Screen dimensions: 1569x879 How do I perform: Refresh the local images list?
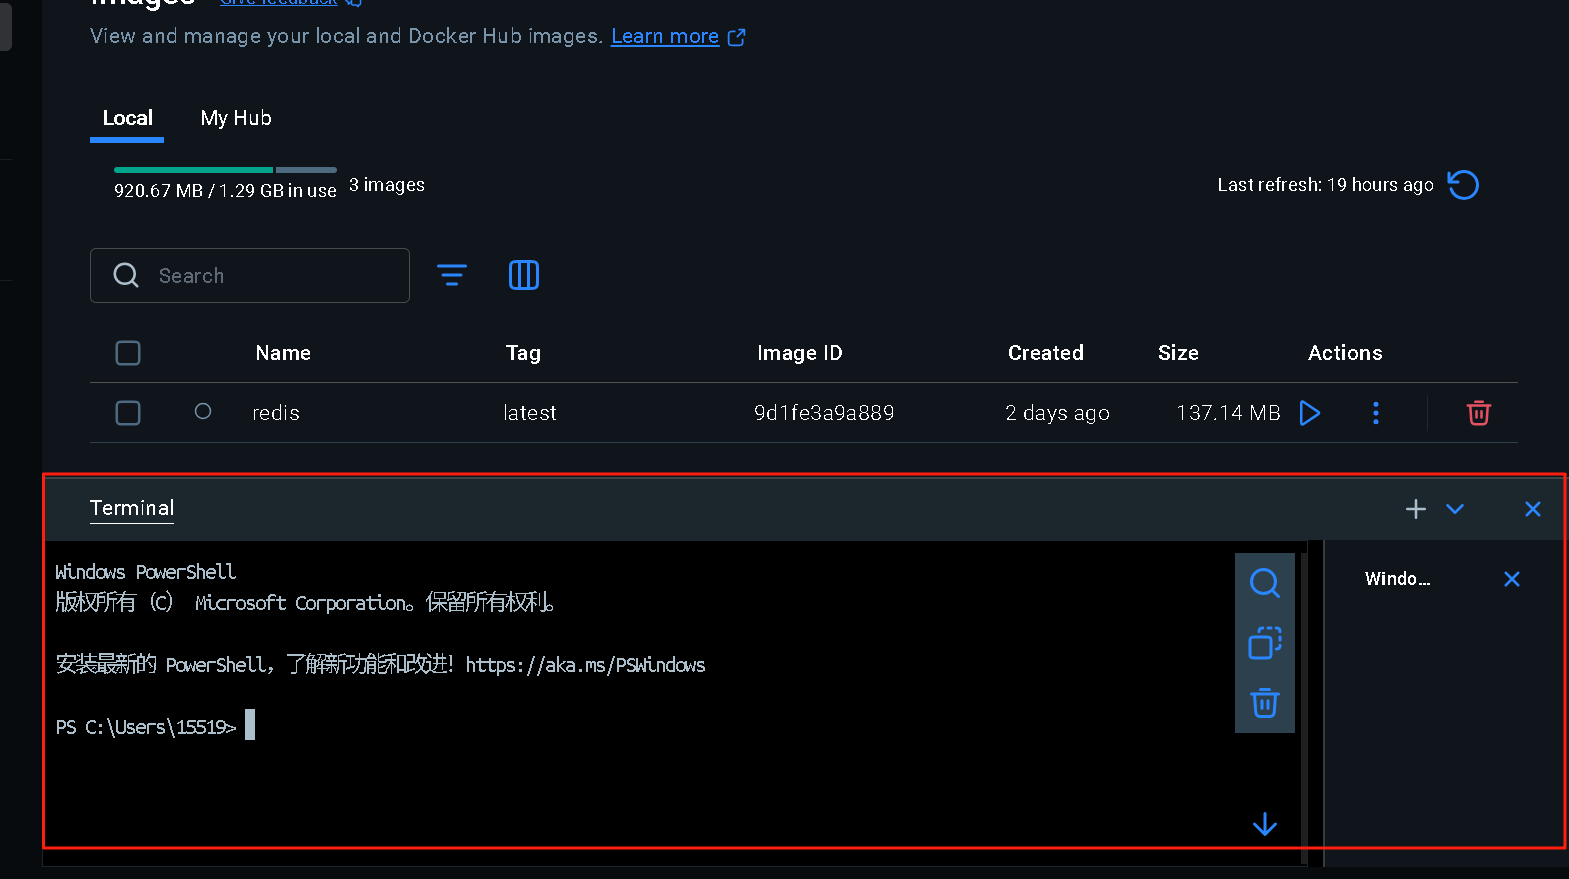tap(1463, 185)
